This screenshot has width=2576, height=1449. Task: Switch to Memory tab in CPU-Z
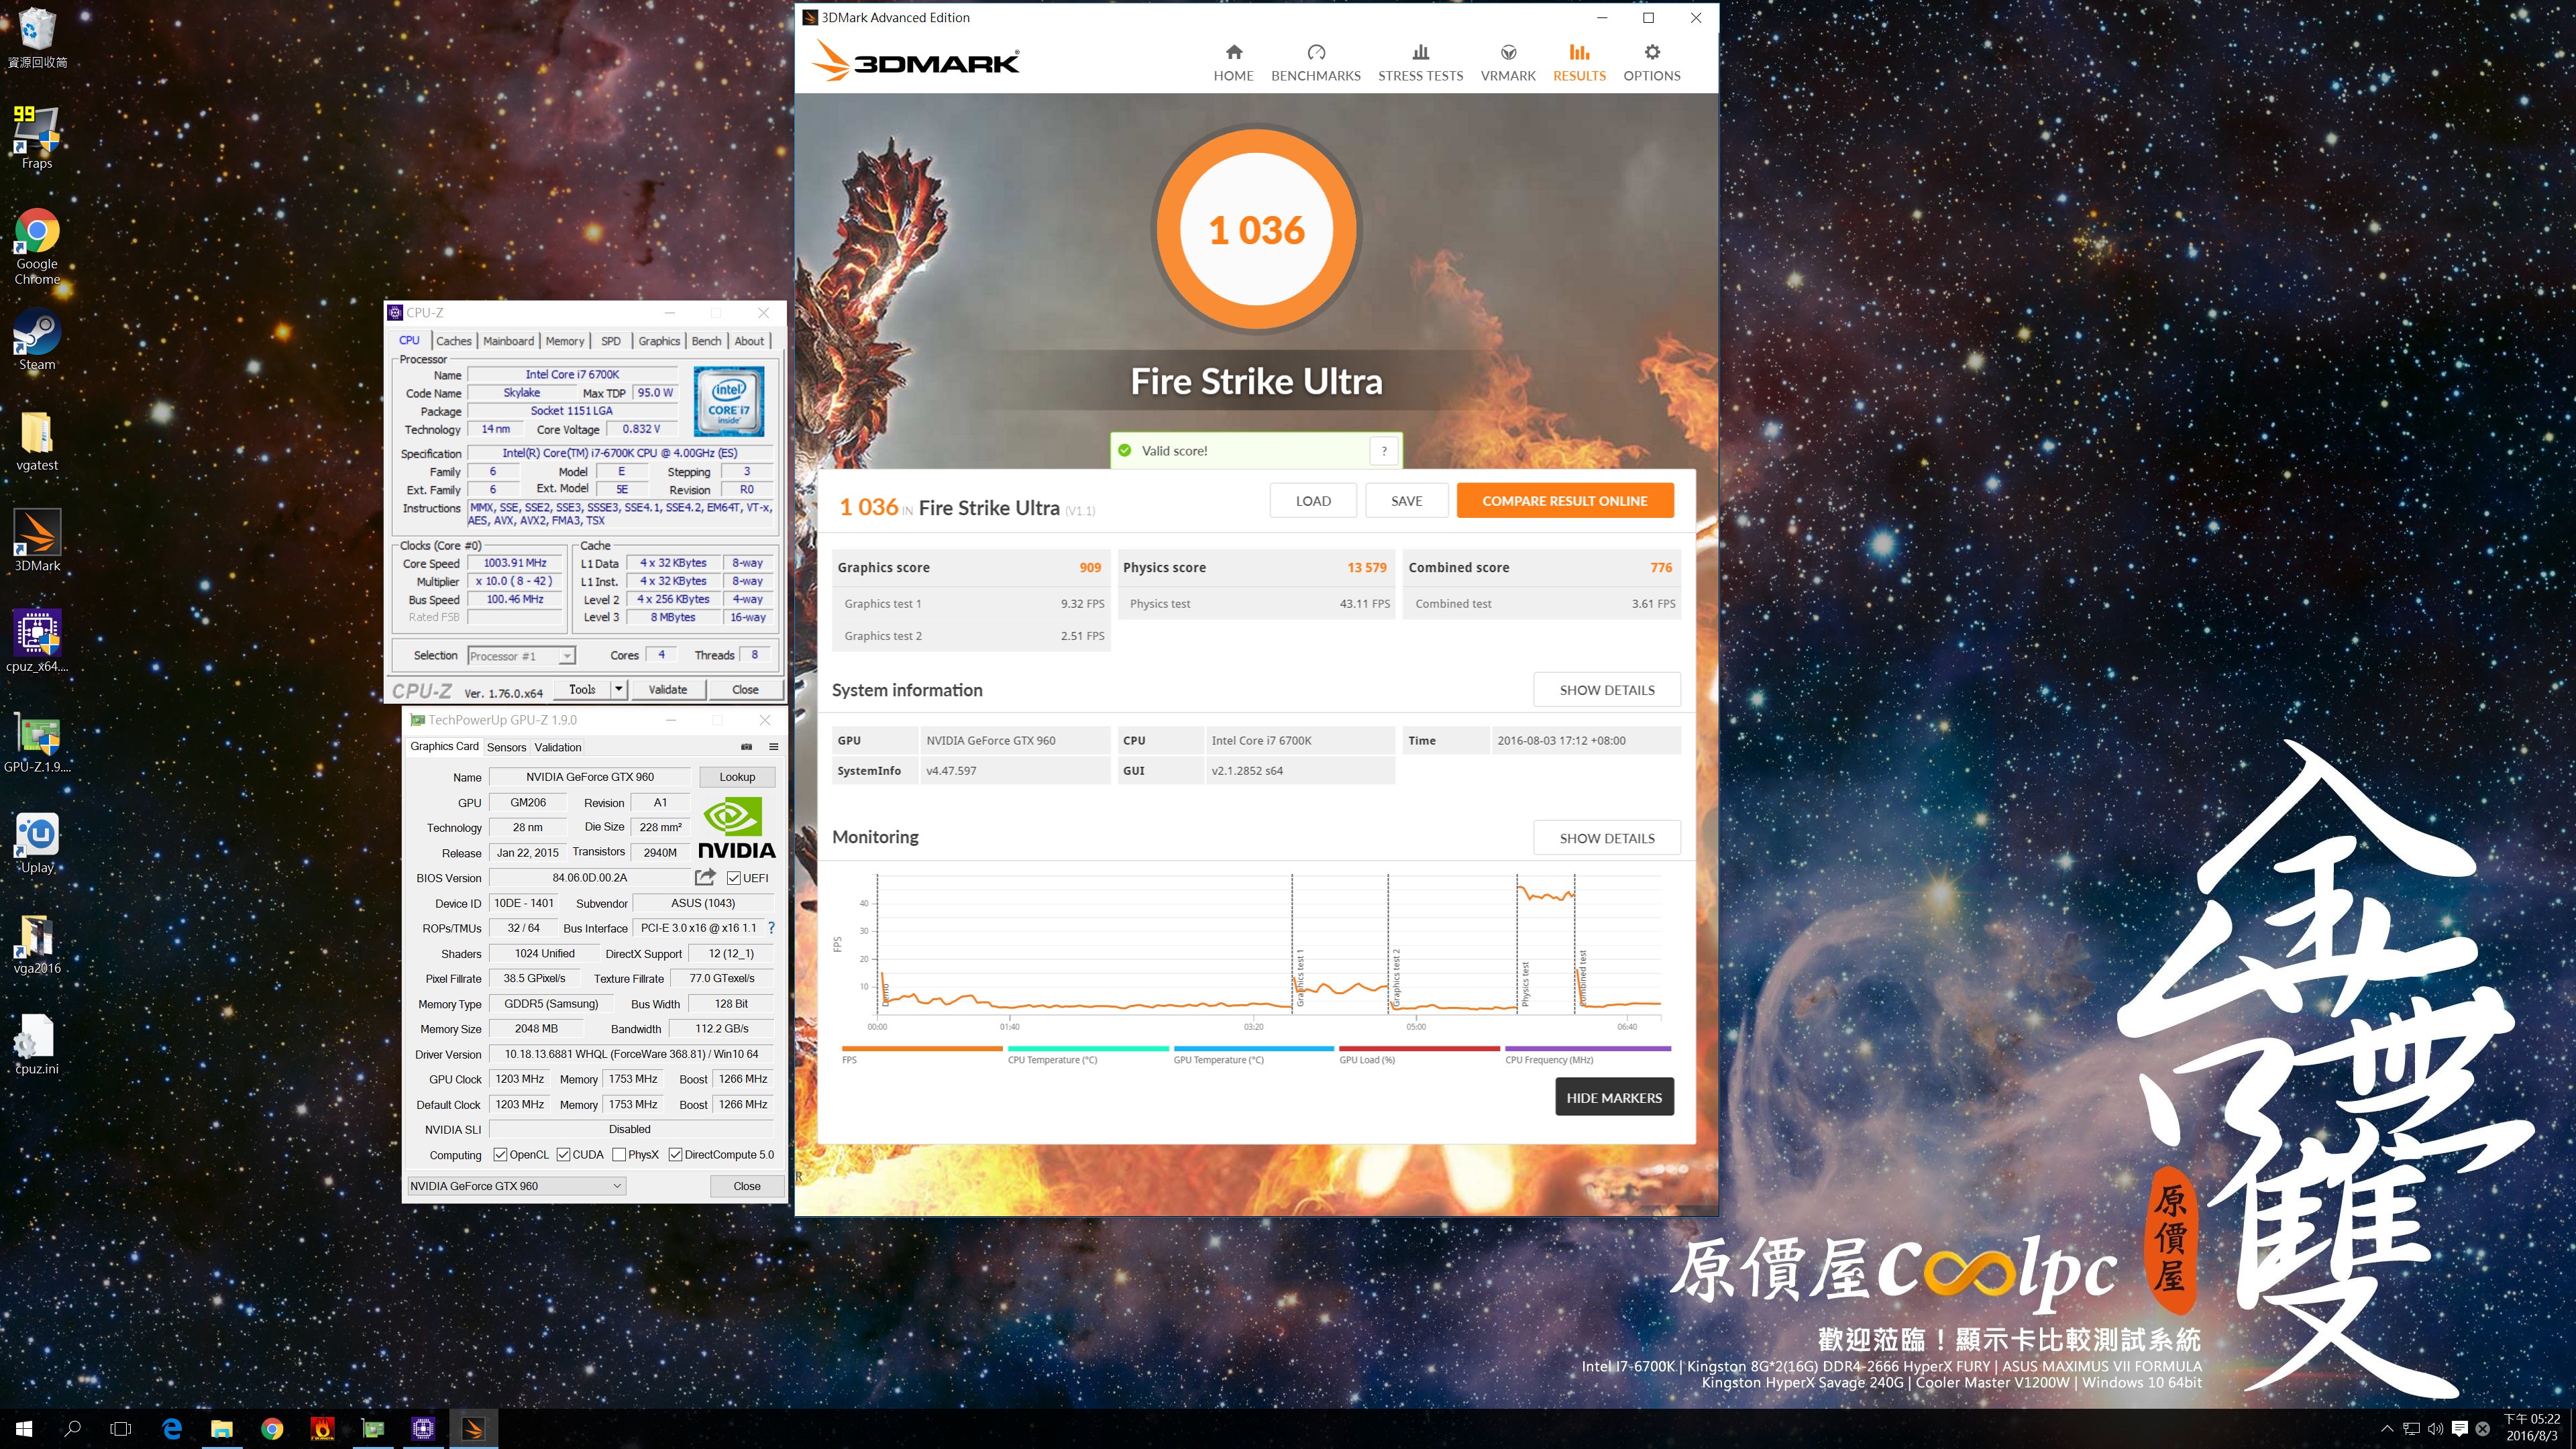tap(564, 341)
